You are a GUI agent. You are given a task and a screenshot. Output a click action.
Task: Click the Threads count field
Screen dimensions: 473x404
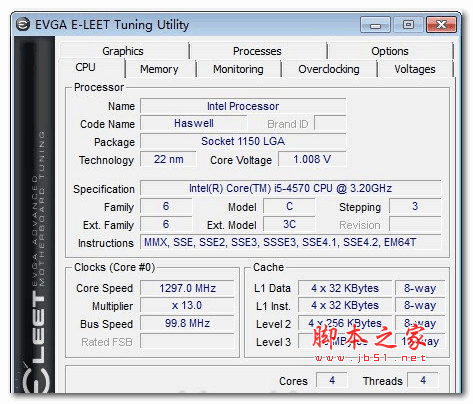pyautogui.click(x=423, y=380)
